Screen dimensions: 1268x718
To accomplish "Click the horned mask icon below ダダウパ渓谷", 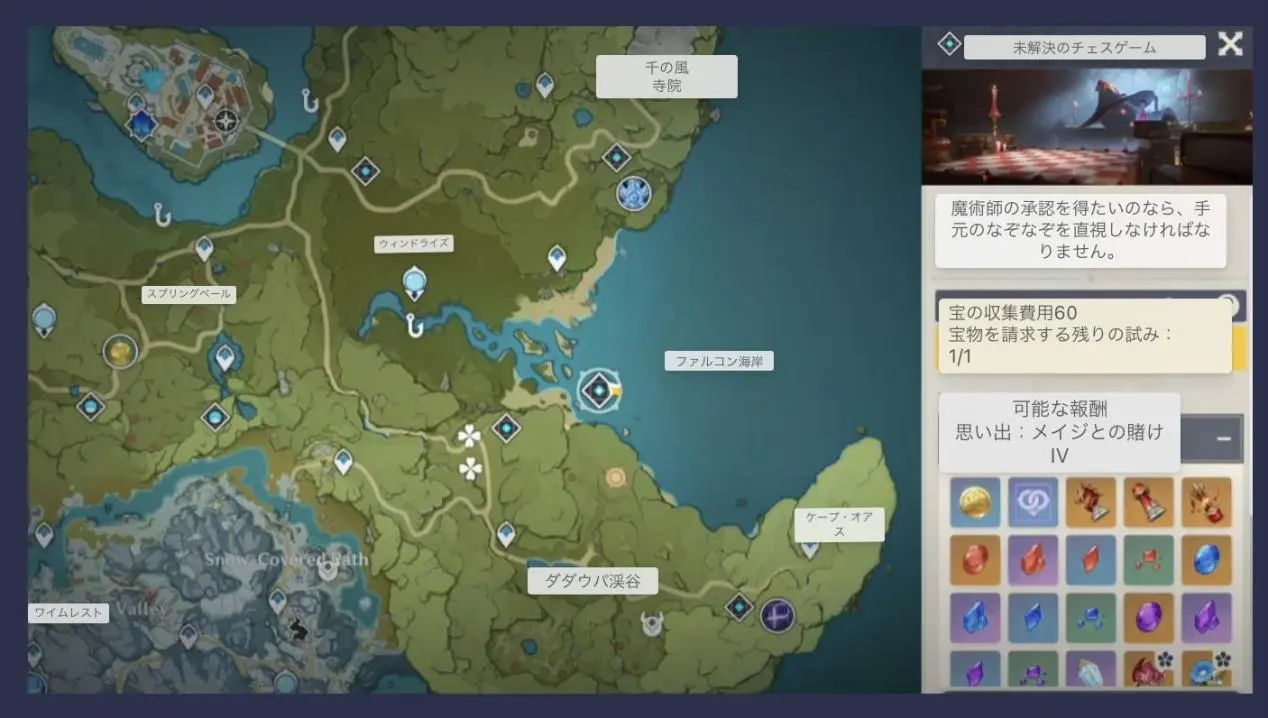I will [x=652, y=624].
